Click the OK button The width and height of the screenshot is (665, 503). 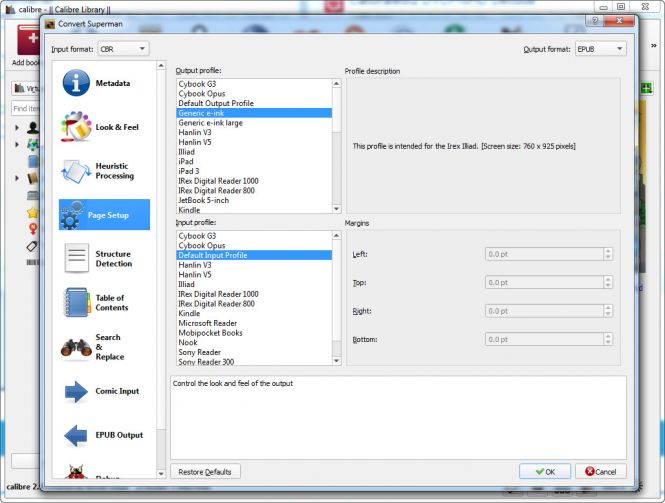(x=545, y=471)
